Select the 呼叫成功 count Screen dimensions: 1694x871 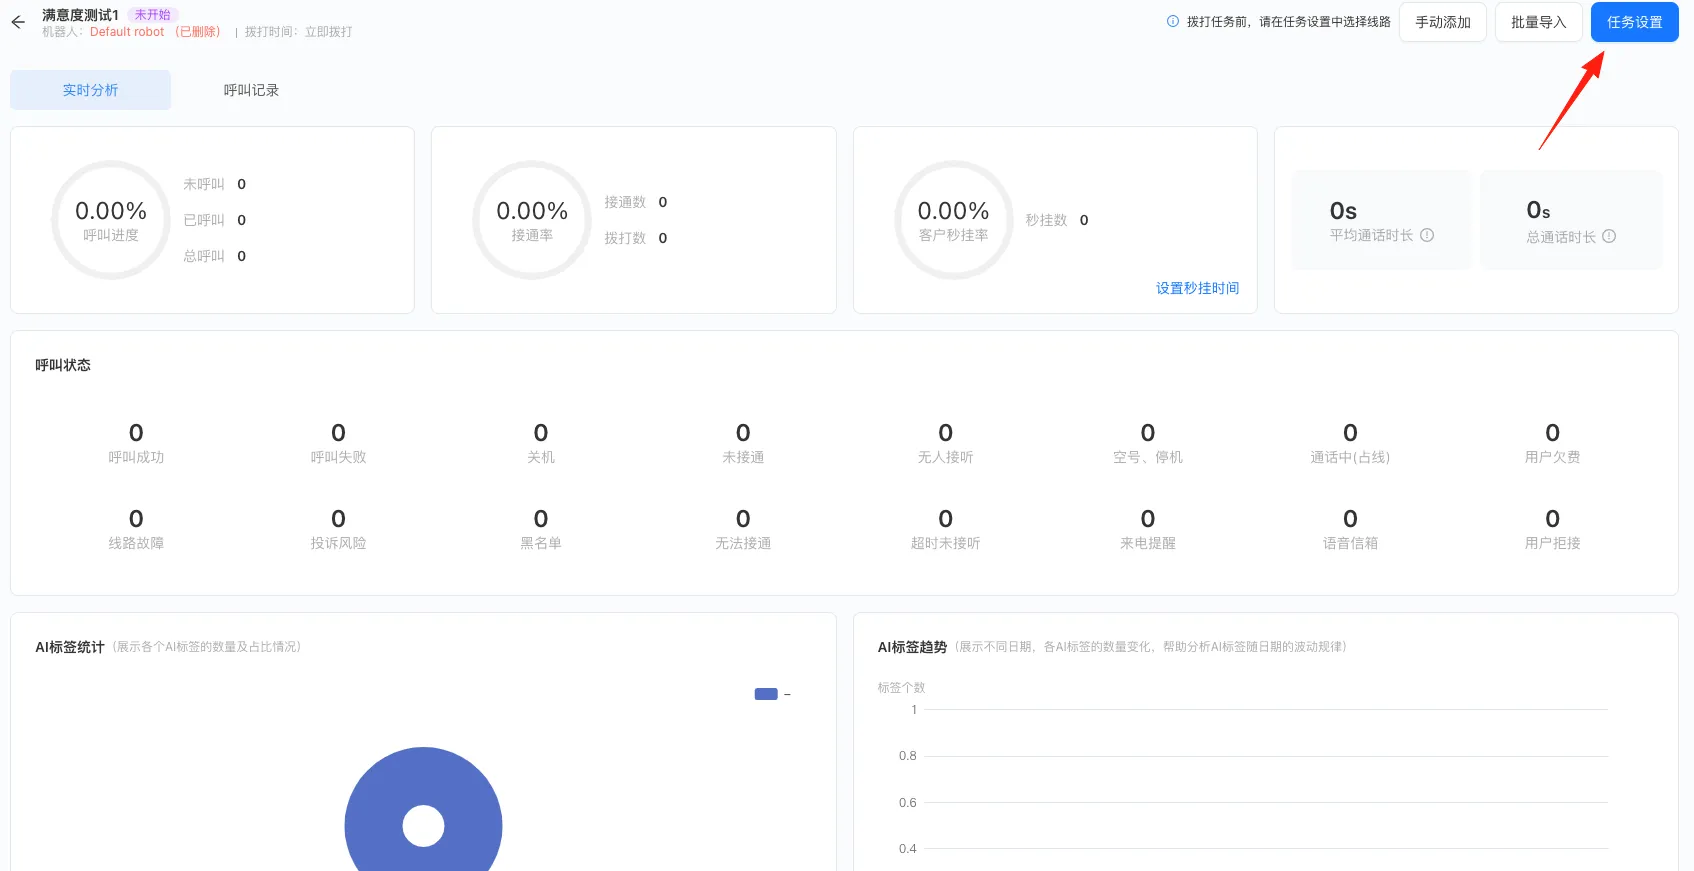click(x=136, y=433)
